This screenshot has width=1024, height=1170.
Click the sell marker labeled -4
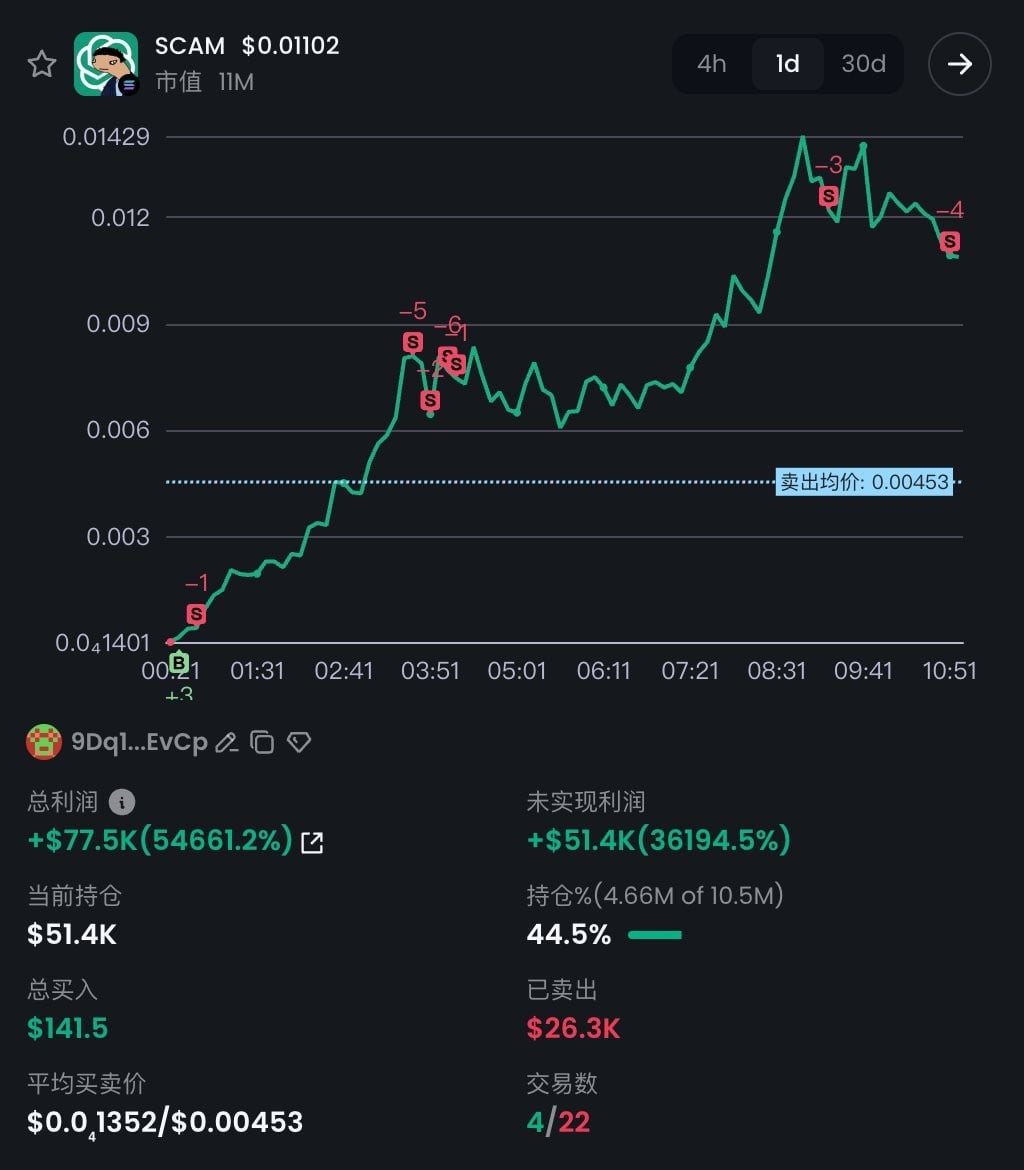[x=950, y=241]
